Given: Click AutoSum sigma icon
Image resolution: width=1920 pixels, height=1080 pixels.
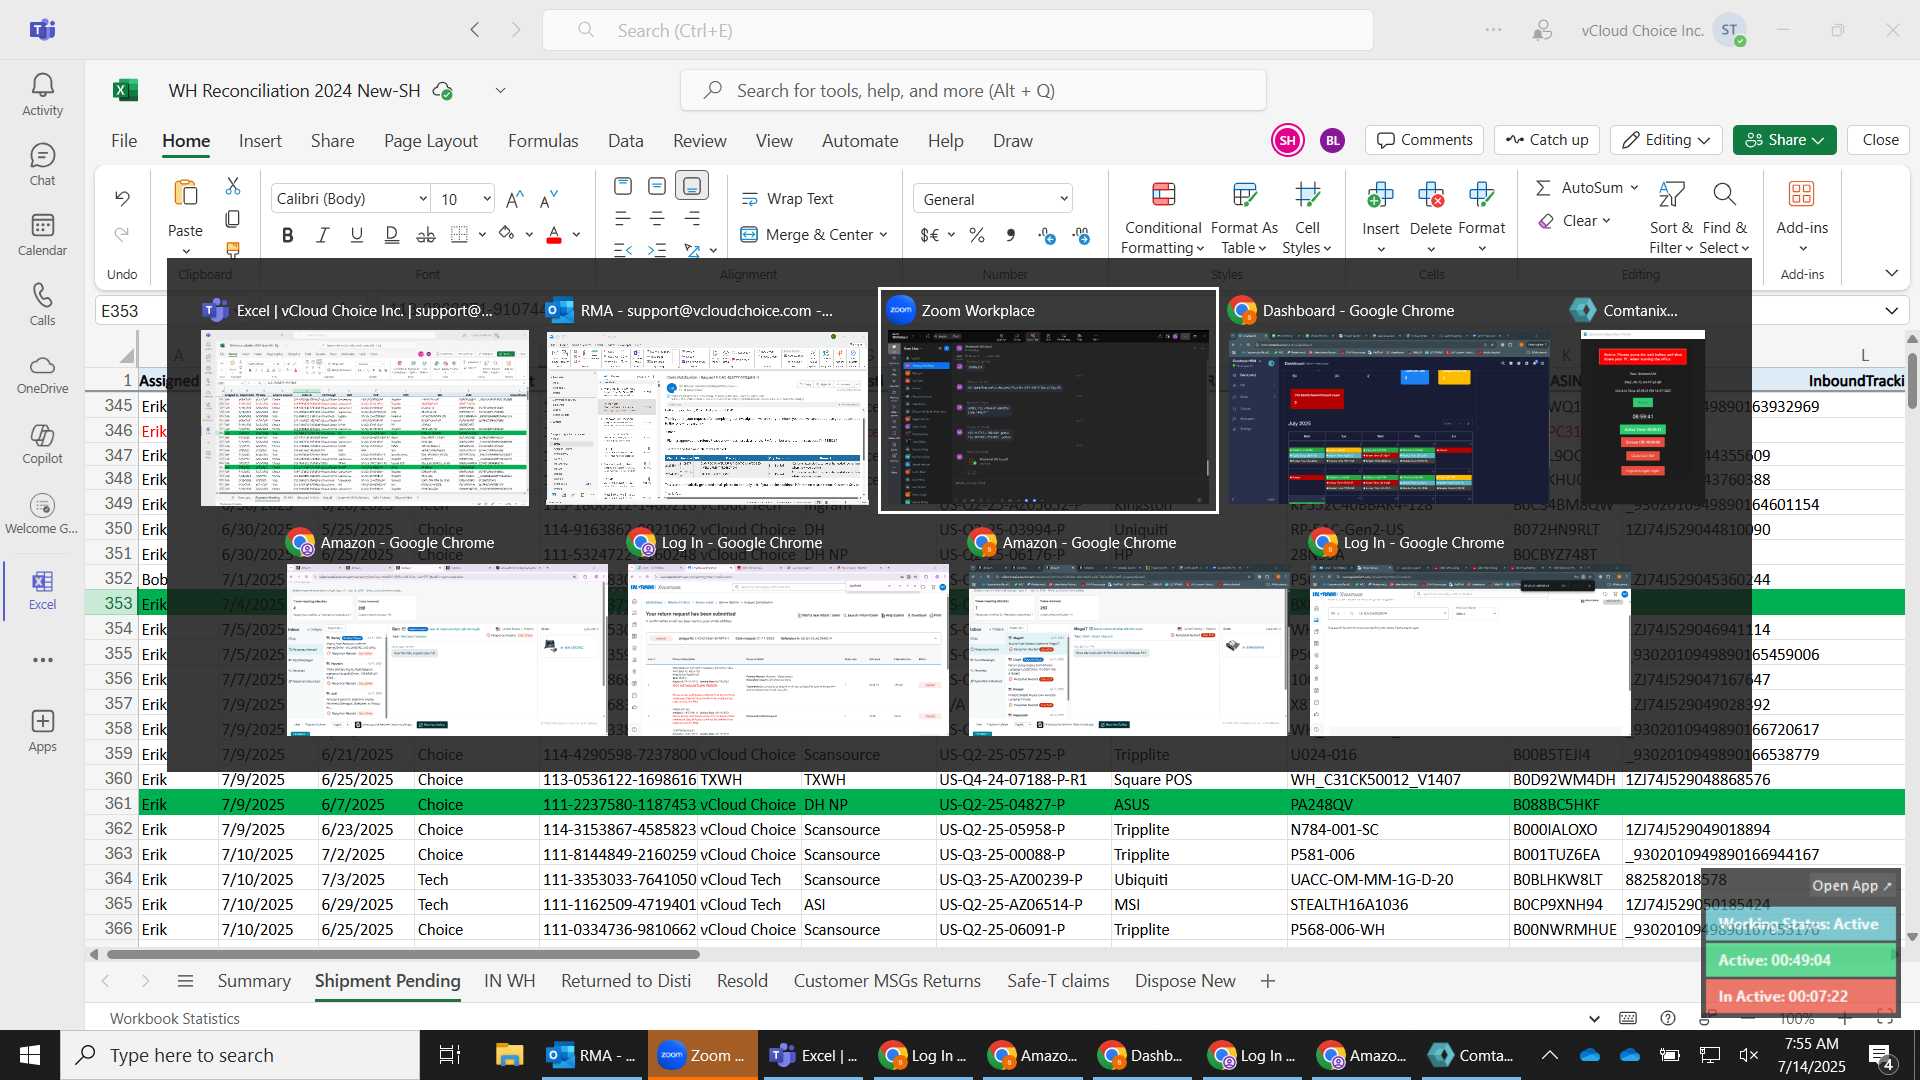Looking at the screenshot, I should 1544,188.
